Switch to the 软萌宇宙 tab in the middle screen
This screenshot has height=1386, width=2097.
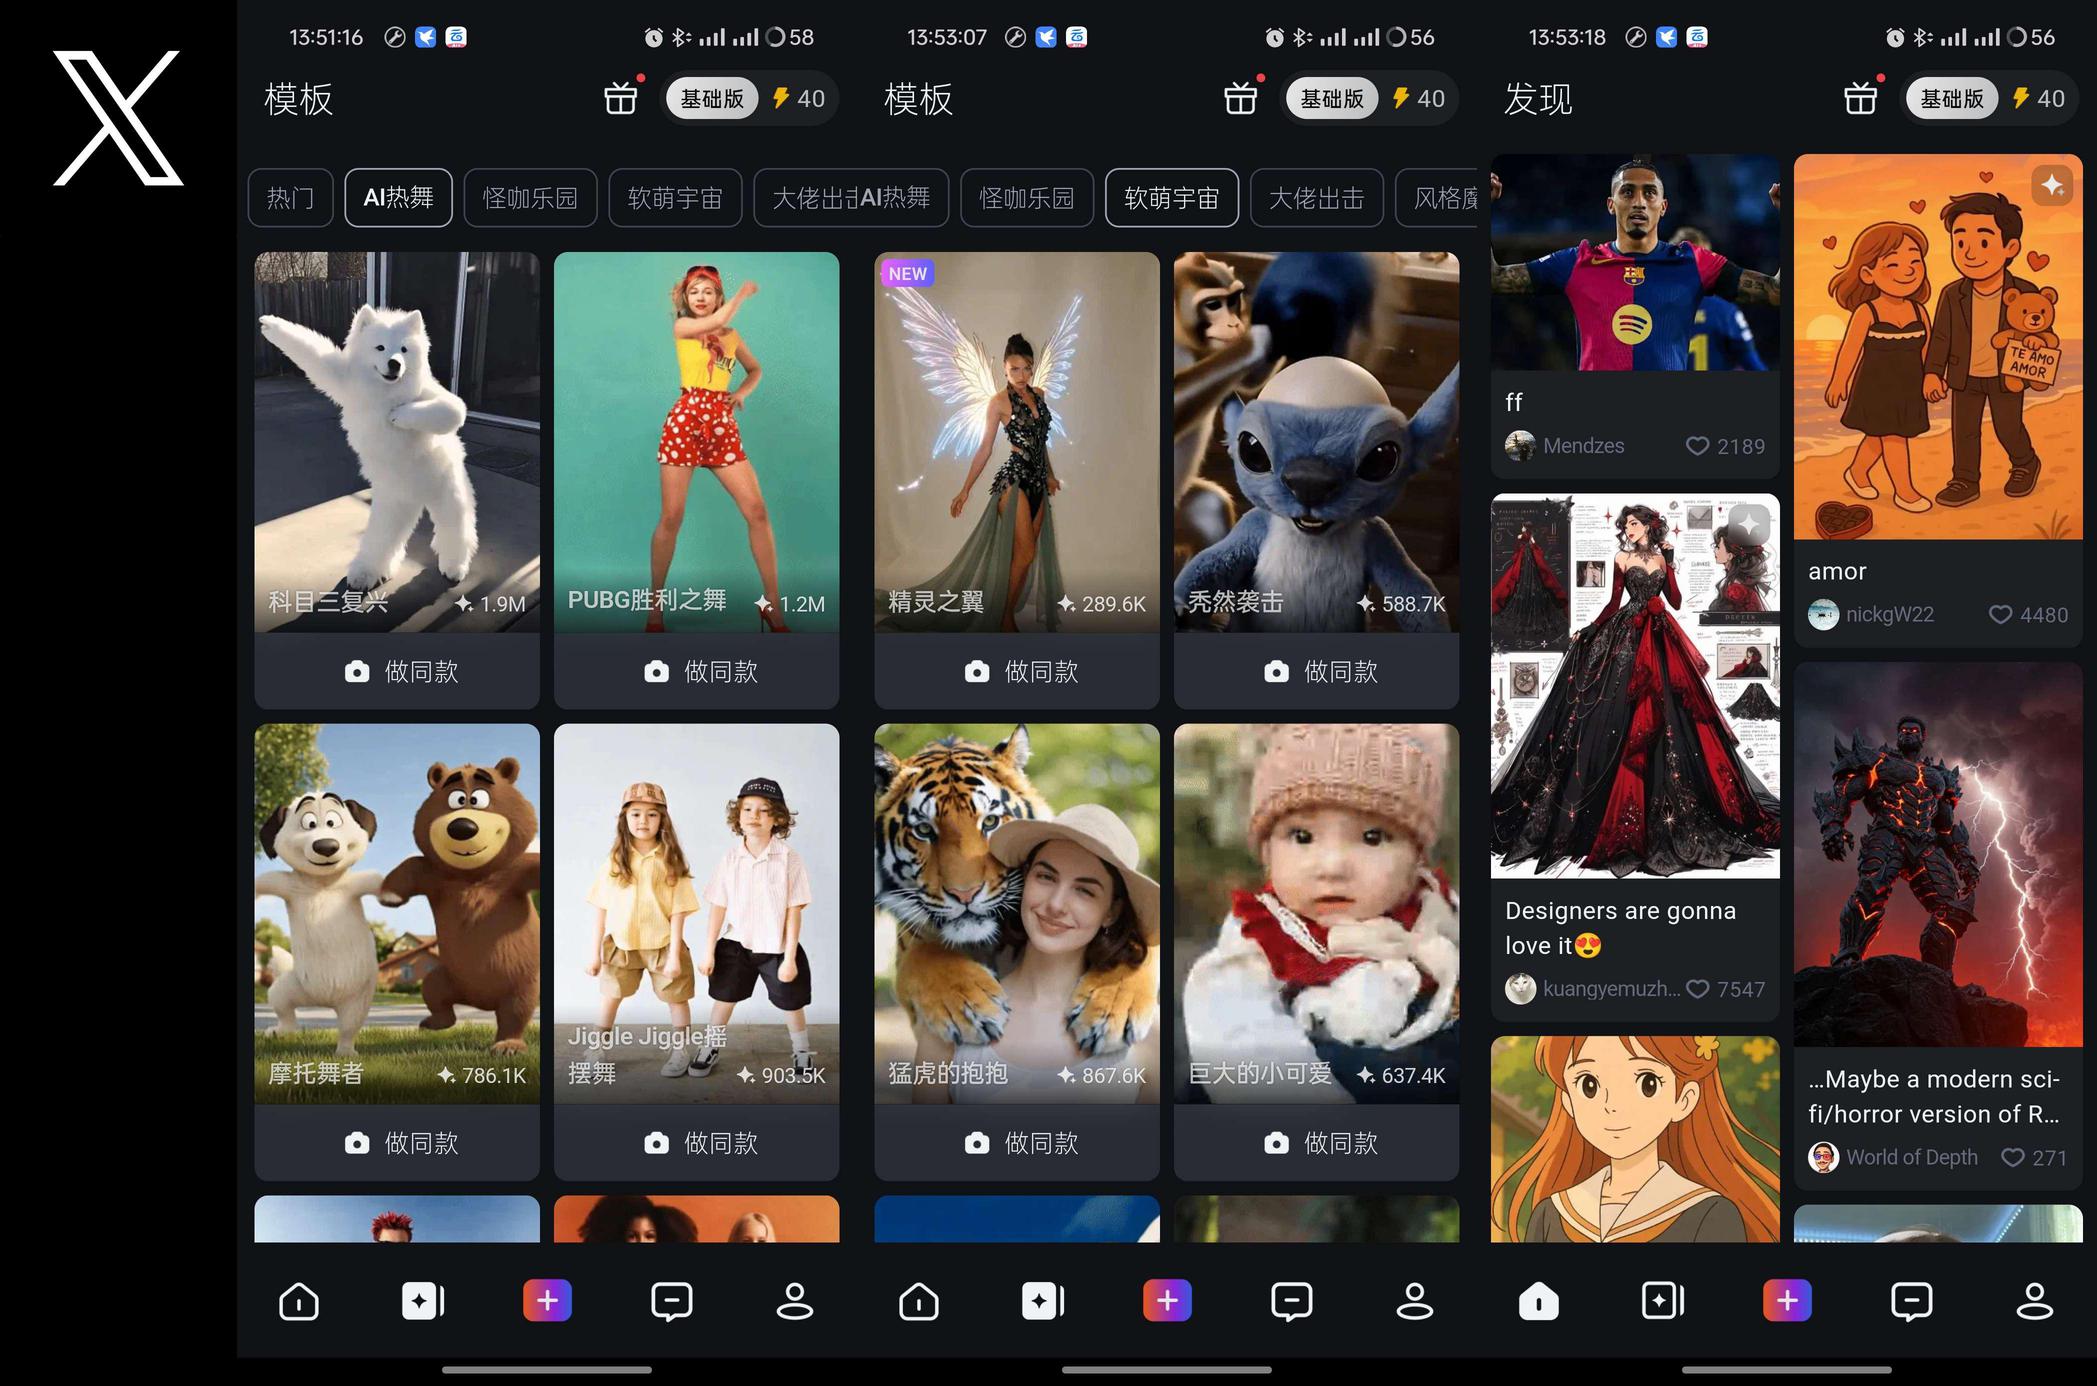[1171, 198]
